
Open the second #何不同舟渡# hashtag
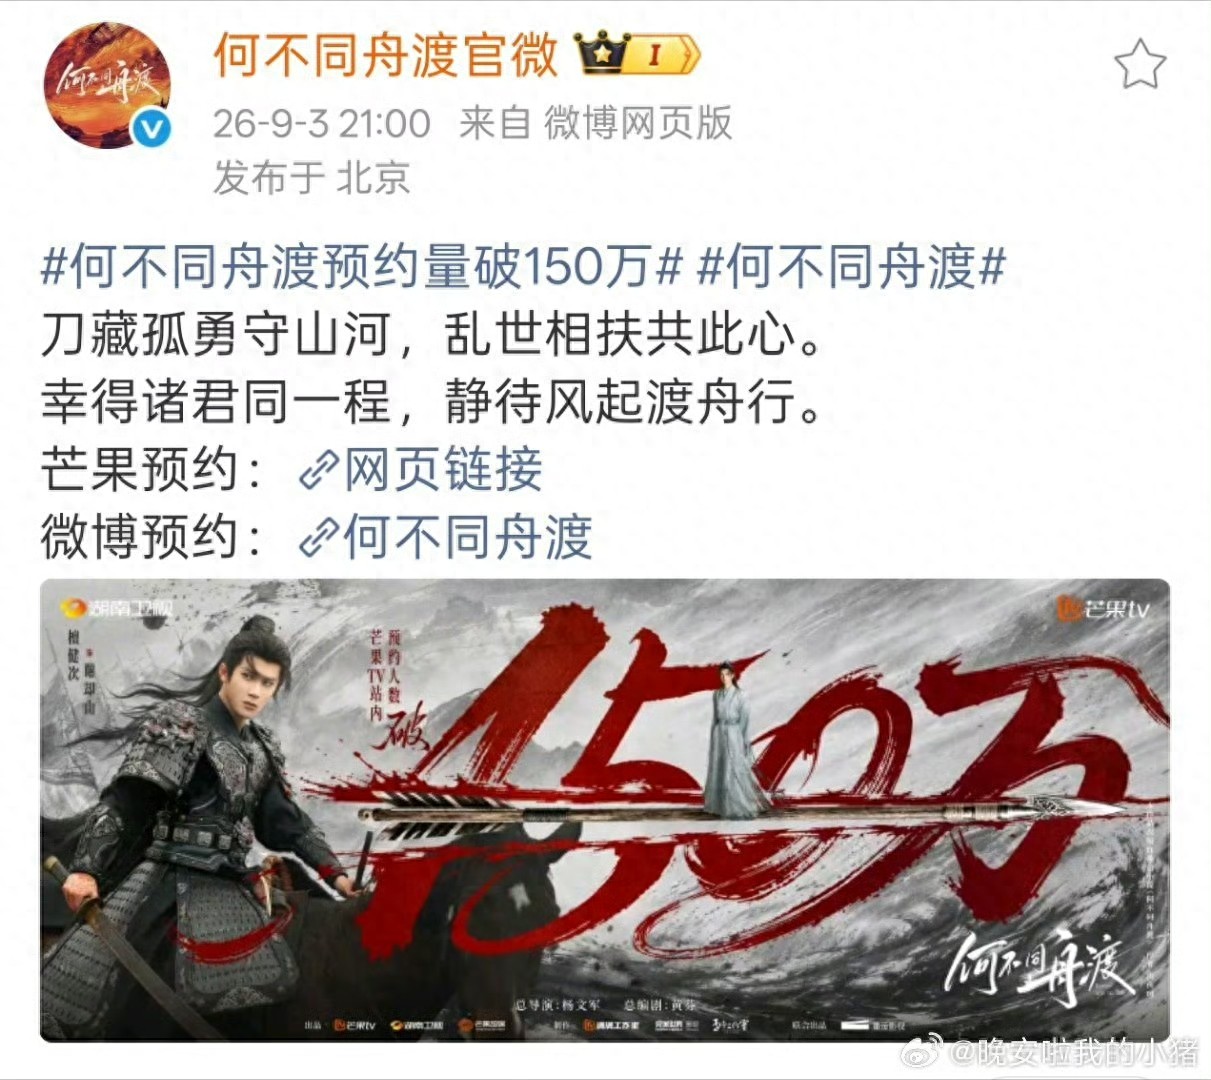coord(851,267)
